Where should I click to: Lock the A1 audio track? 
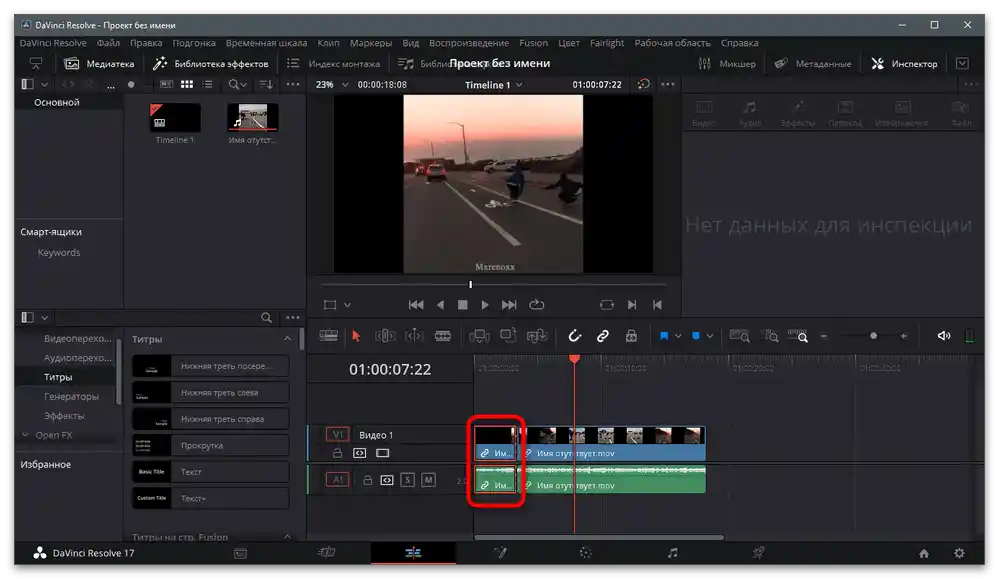(x=368, y=480)
